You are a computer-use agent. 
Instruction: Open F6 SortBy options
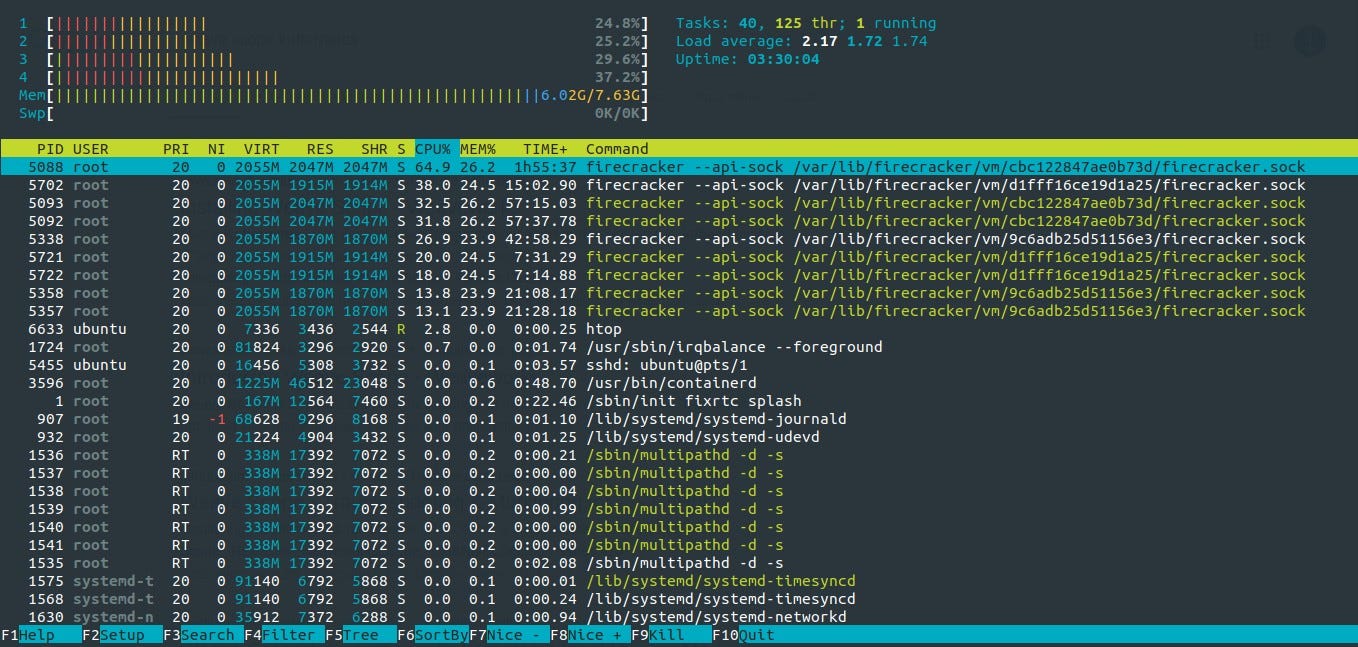point(432,635)
